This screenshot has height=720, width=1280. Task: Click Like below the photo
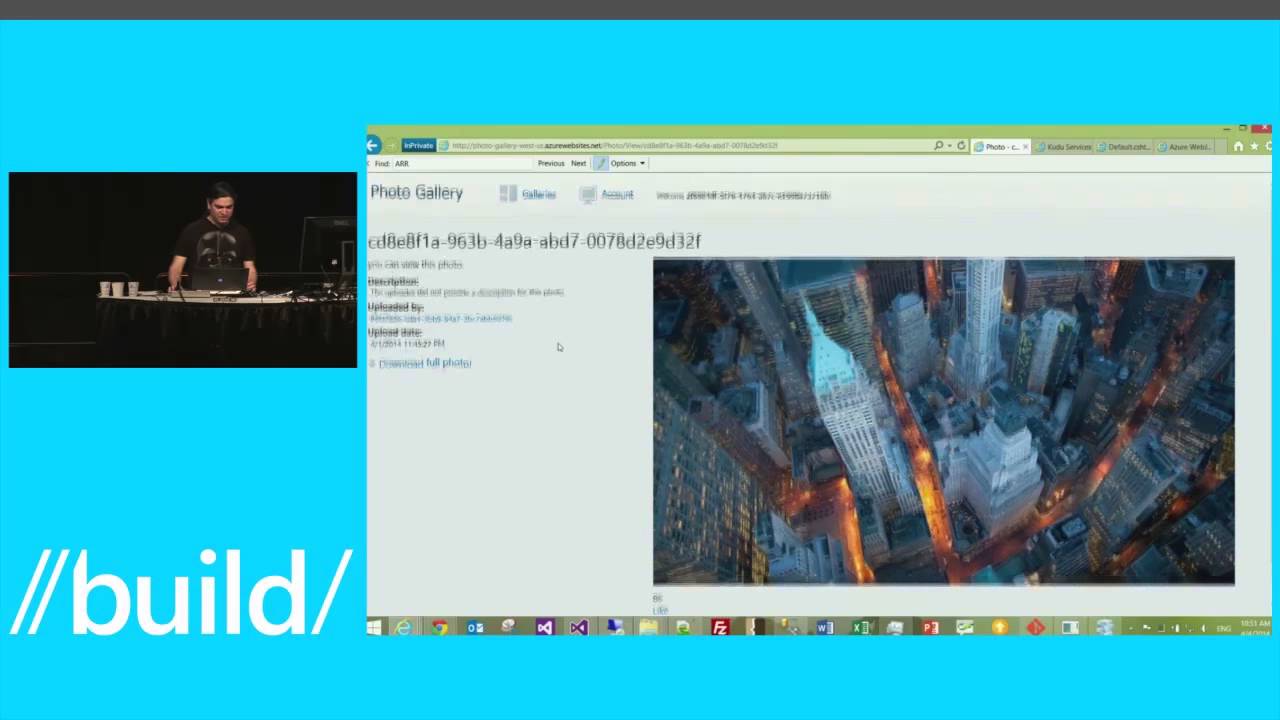tap(659, 610)
